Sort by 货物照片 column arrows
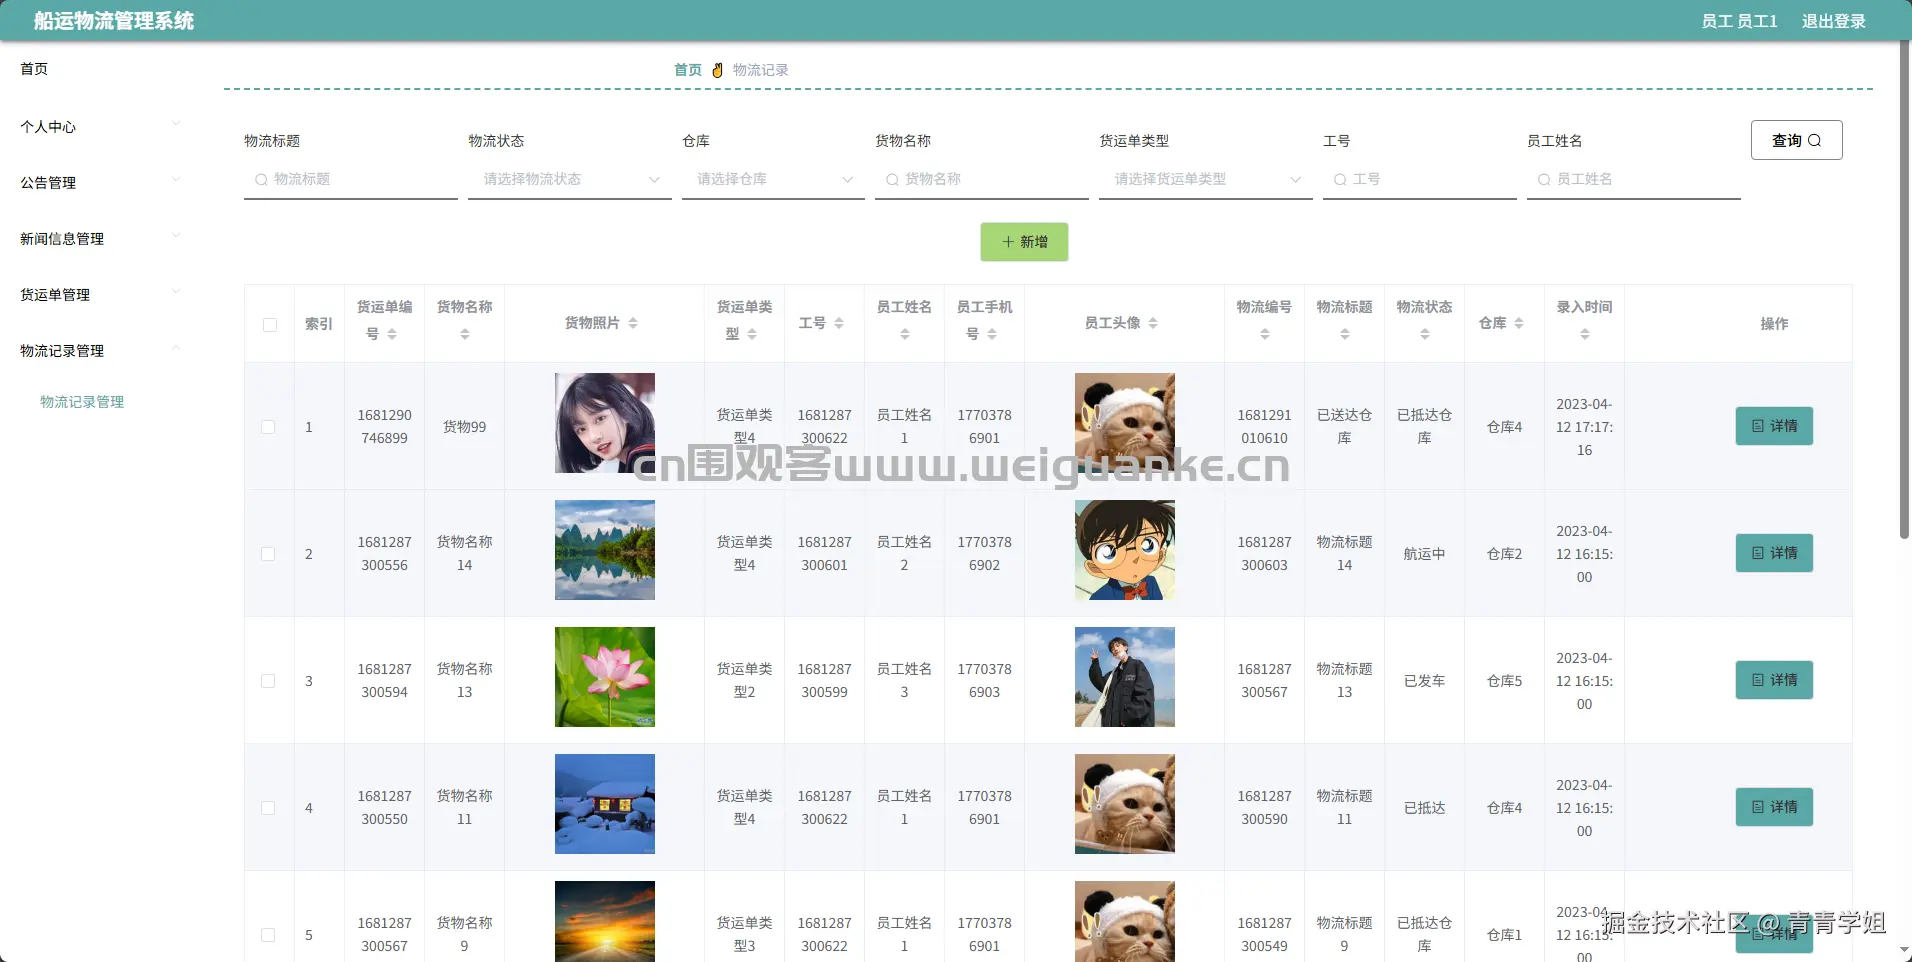Viewport: 1912px width, 962px height. pos(633,323)
